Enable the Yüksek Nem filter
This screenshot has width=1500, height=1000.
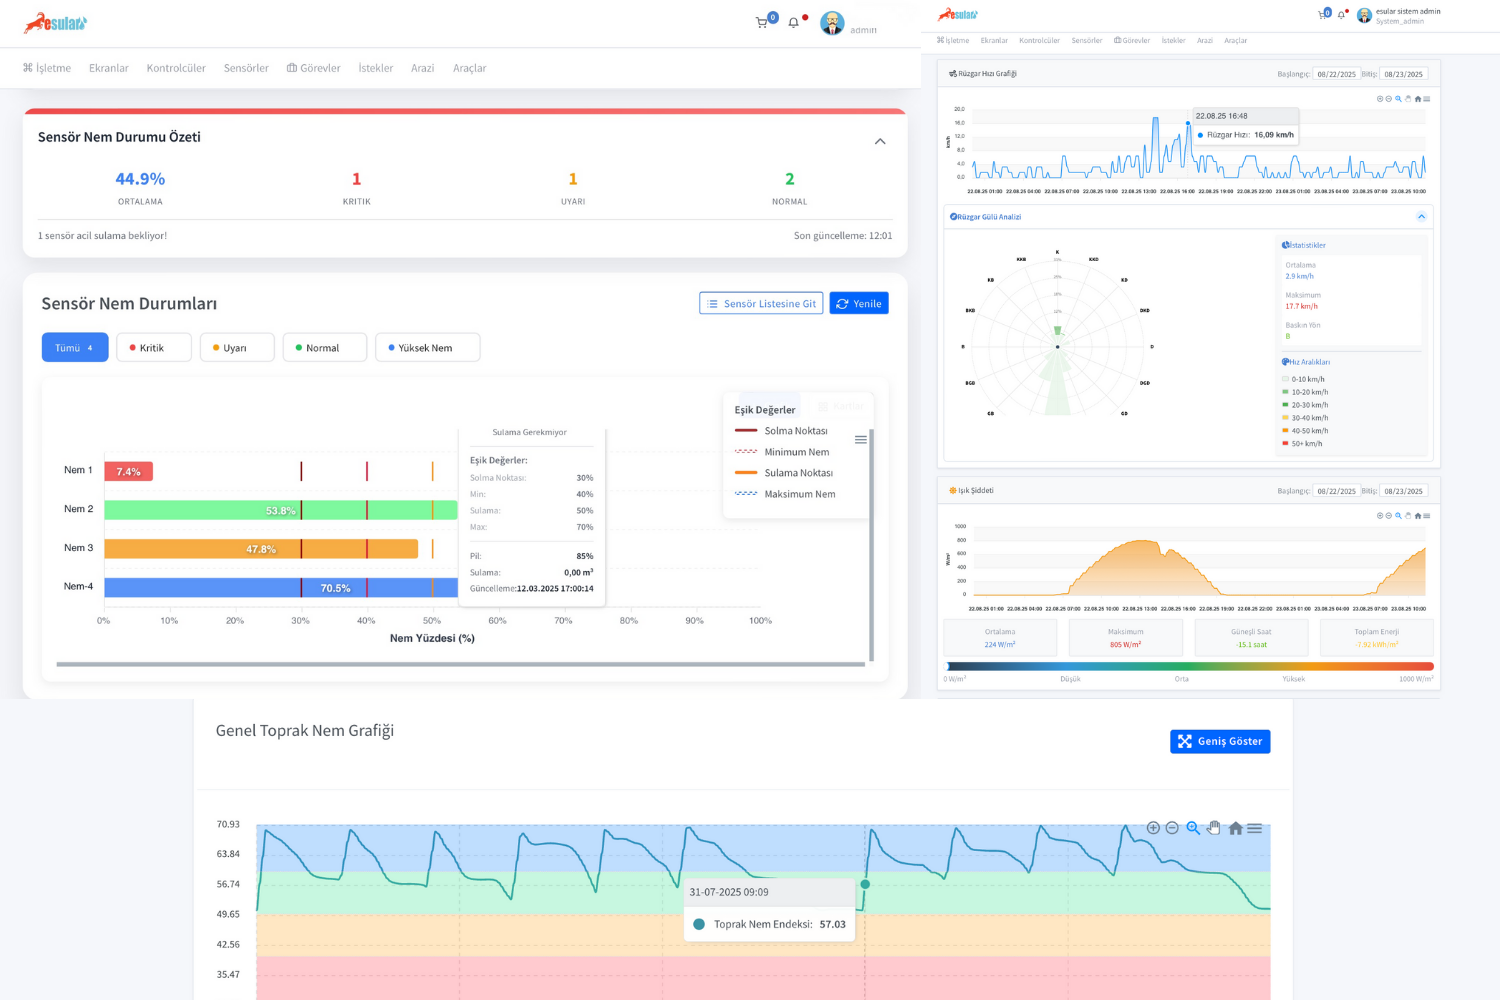point(427,347)
